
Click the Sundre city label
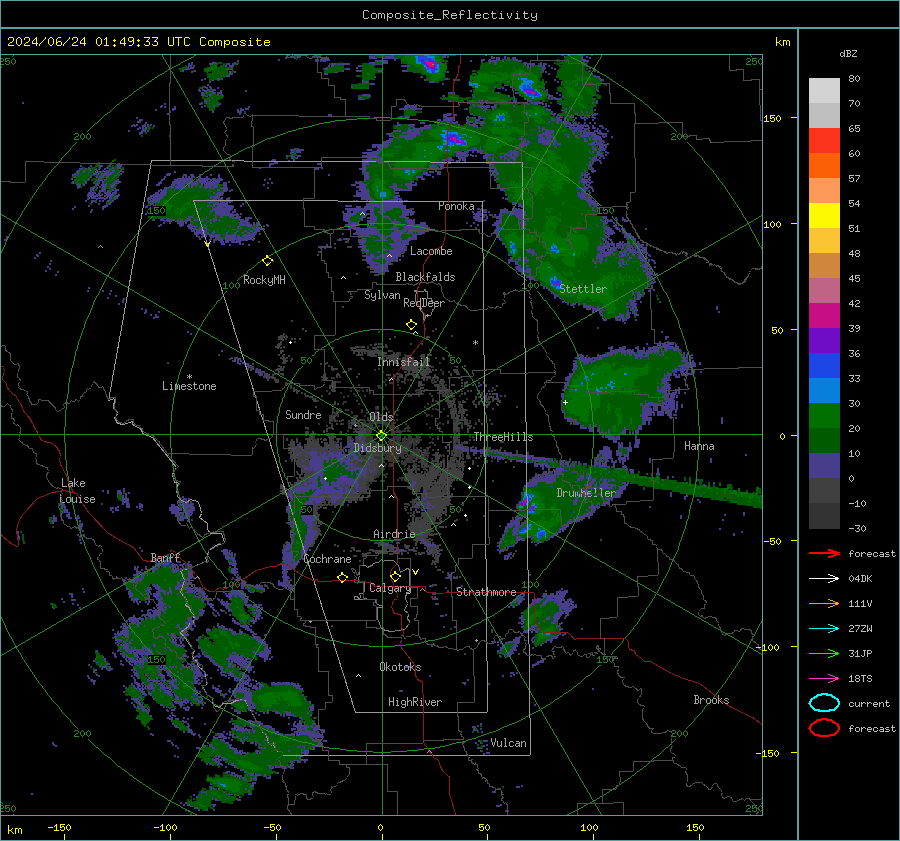pyautogui.click(x=303, y=415)
